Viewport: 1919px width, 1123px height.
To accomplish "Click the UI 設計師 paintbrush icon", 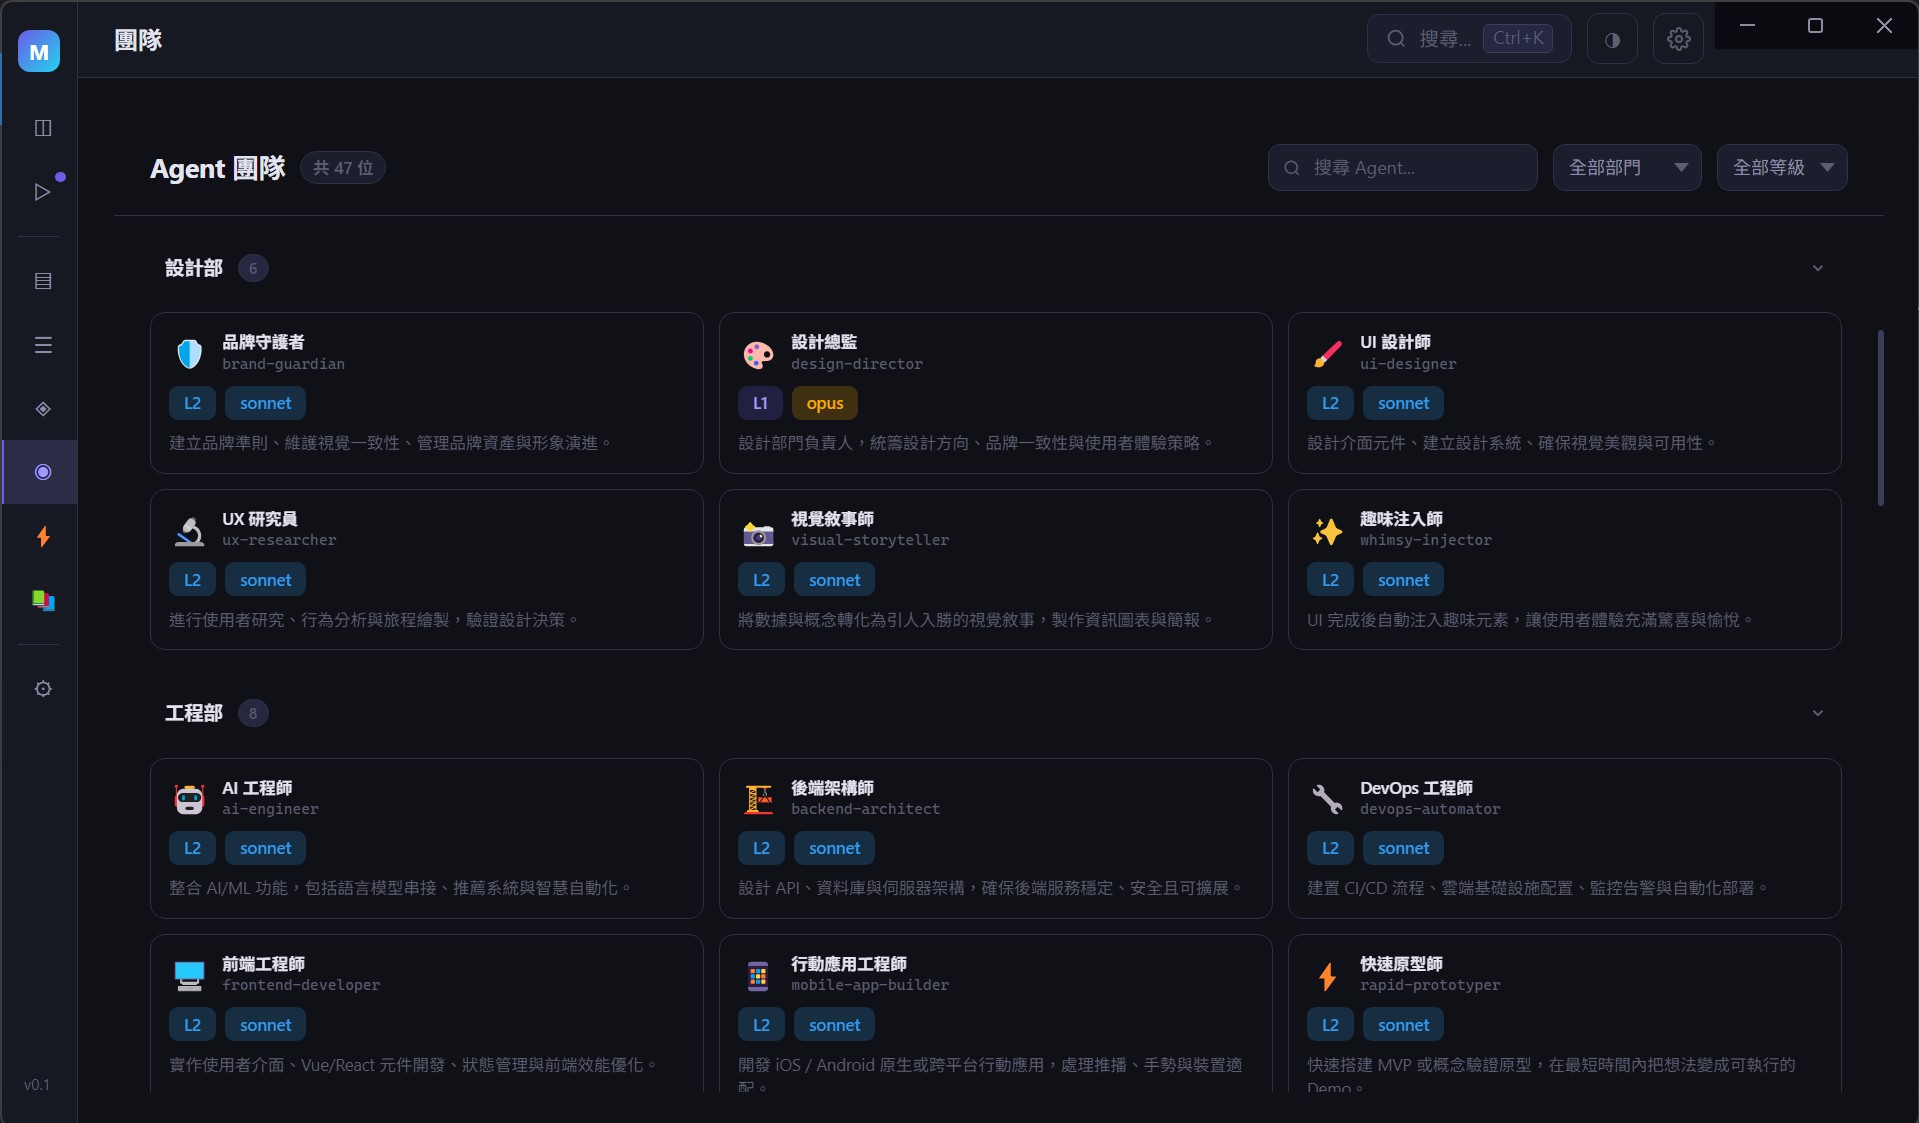I will tap(1327, 353).
